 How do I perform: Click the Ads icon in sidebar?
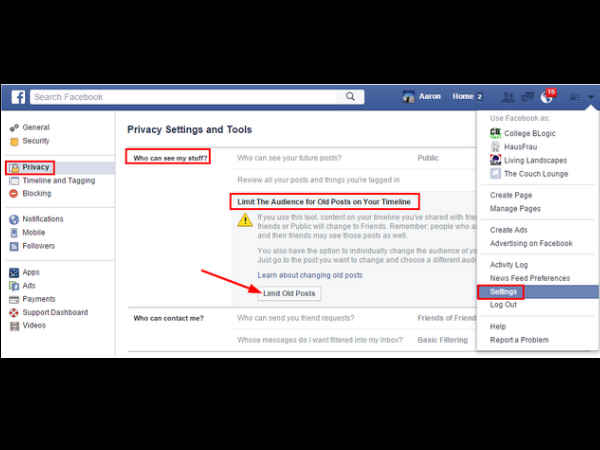coord(14,286)
